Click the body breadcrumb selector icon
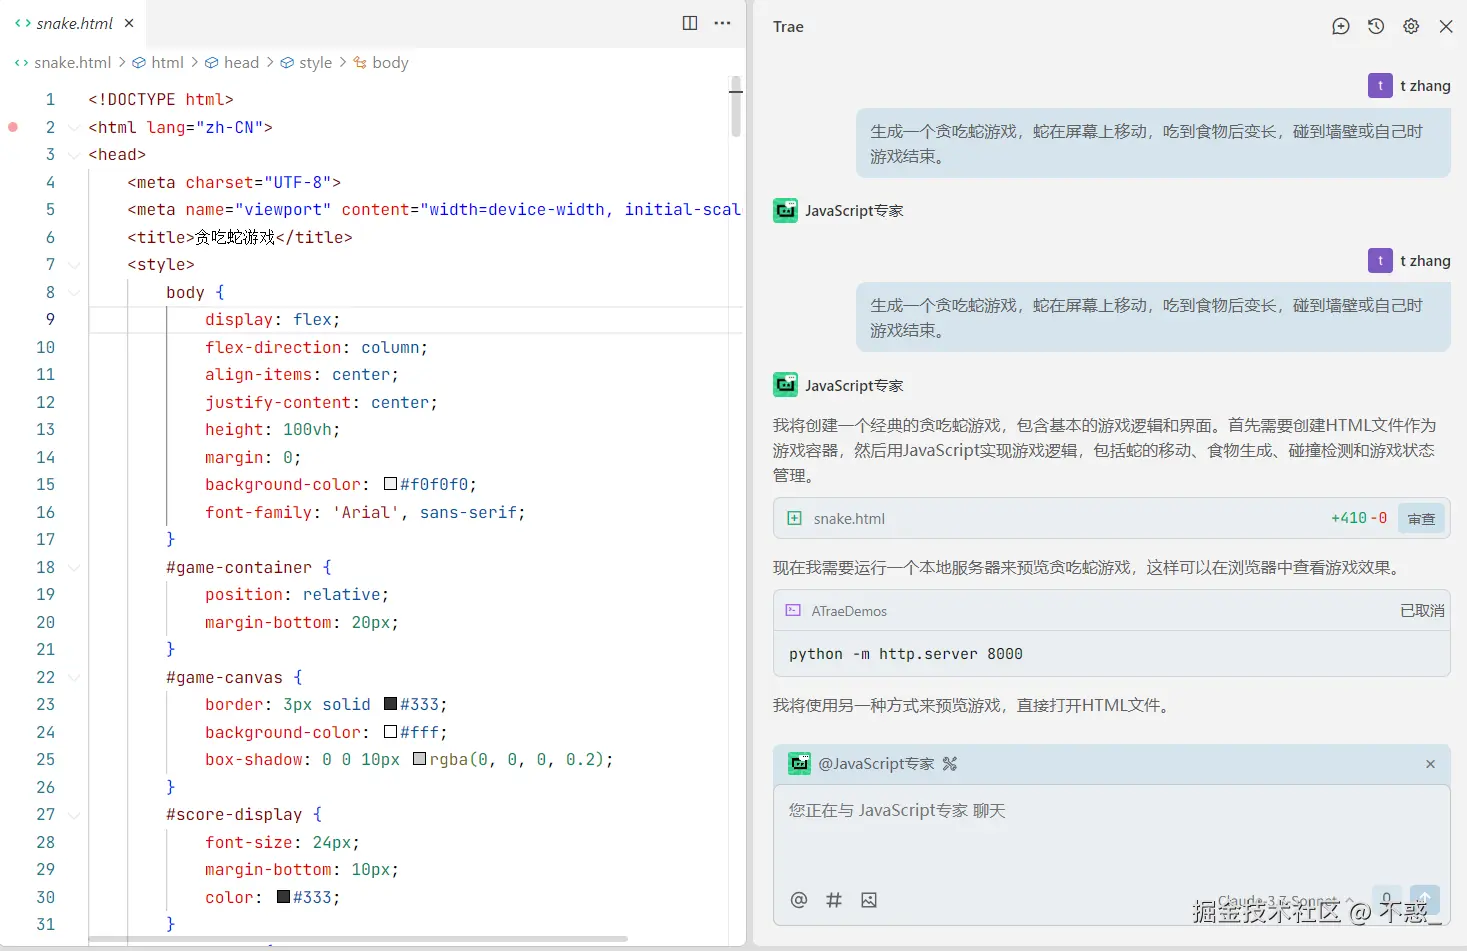The width and height of the screenshot is (1467, 951). click(x=360, y=62)
